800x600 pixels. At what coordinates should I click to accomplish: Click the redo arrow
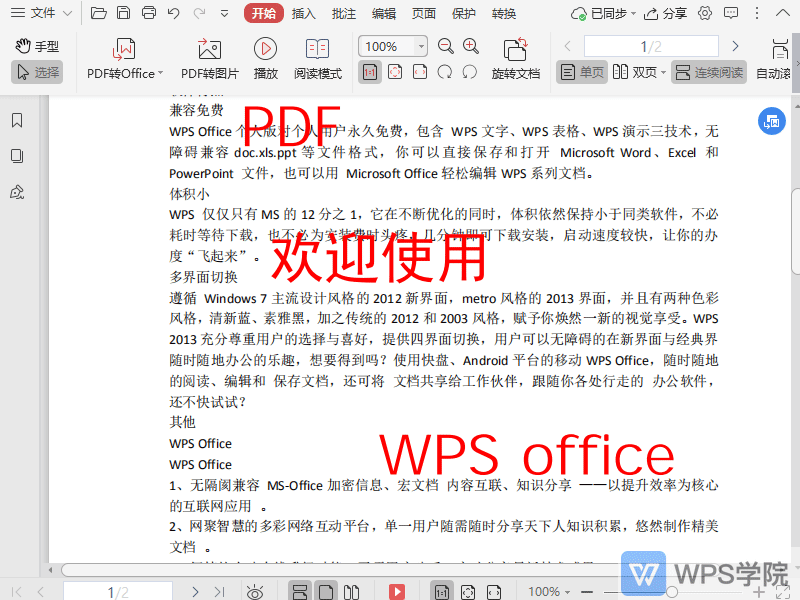(x=199, y=13)
